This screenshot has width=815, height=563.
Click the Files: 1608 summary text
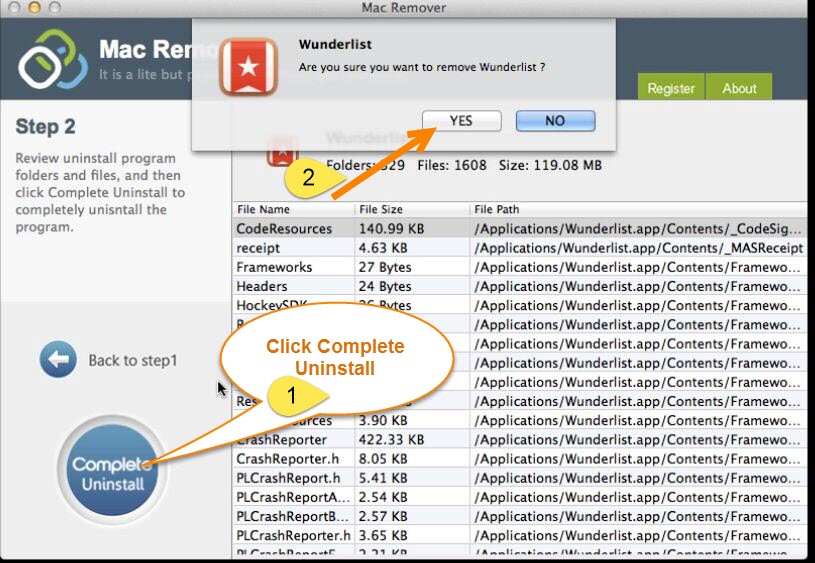(x=452, y=165)
